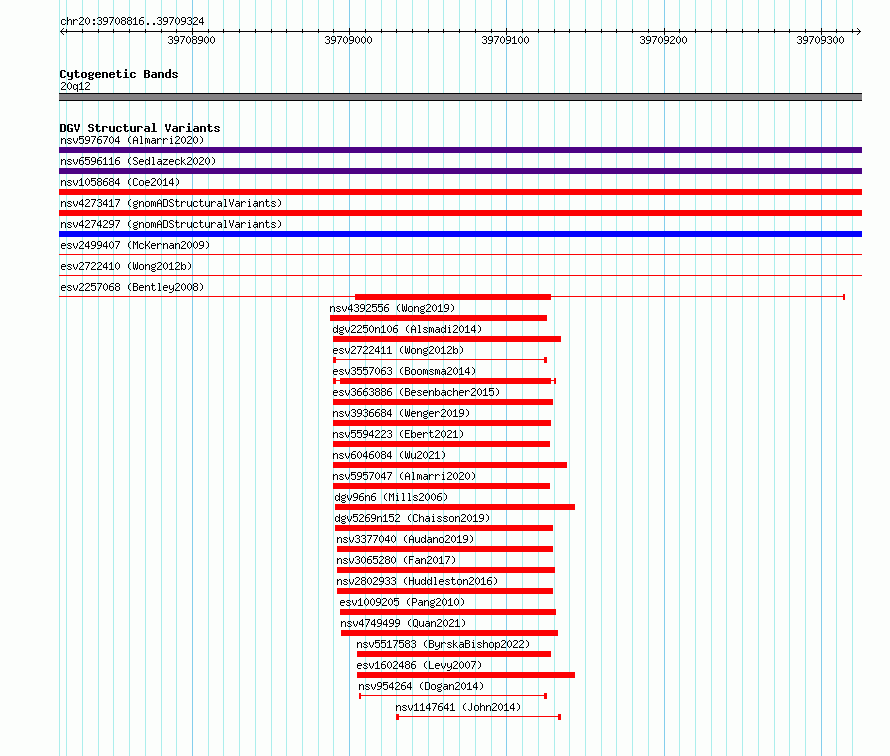Open nsv5594223 (Ebert2021) variant

tap(398, 434)
